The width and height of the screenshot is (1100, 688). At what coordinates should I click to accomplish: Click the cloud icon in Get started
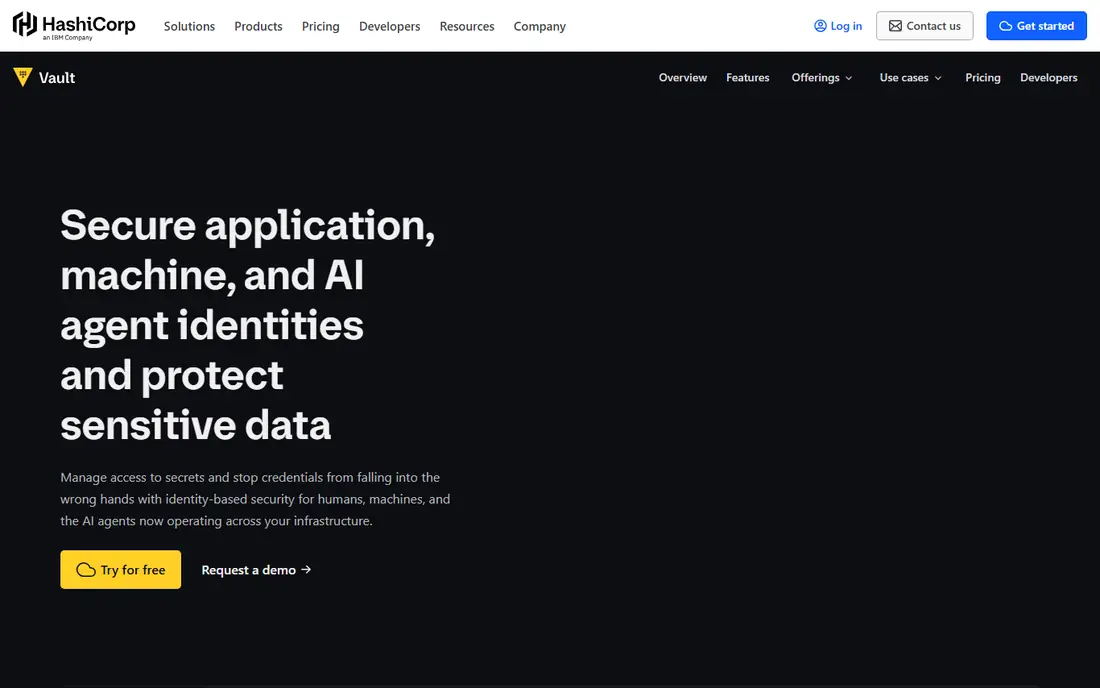pyautogui.click(x=1005, y=26)
